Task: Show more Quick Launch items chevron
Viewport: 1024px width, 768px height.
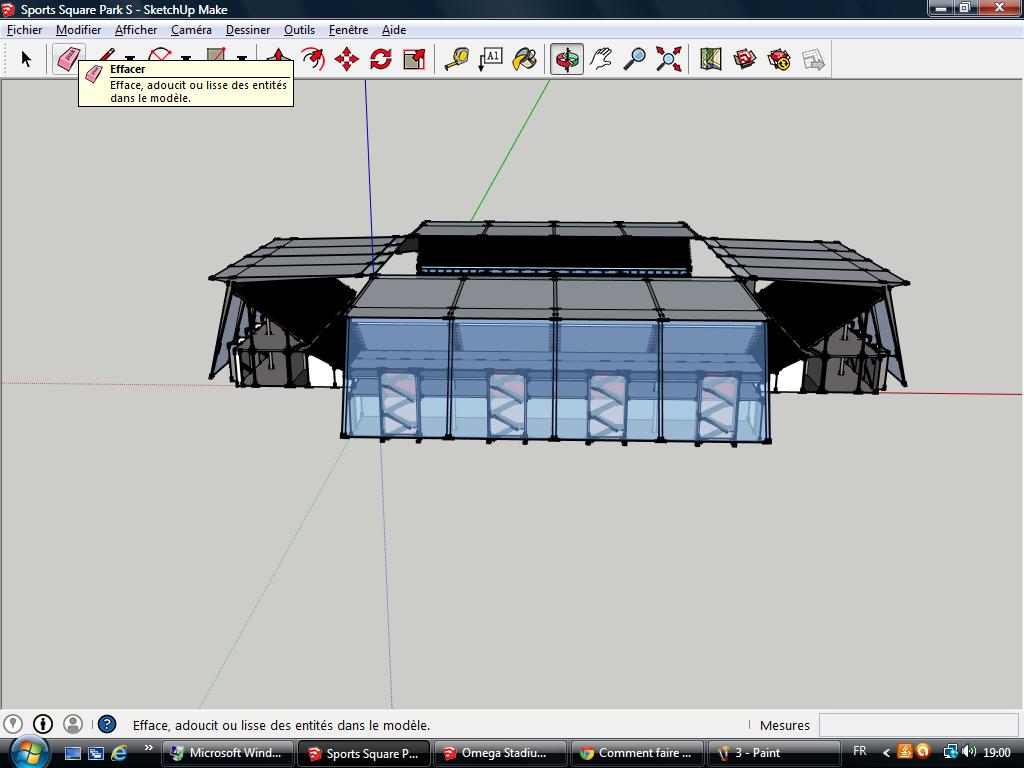Action: pos(149,748)
